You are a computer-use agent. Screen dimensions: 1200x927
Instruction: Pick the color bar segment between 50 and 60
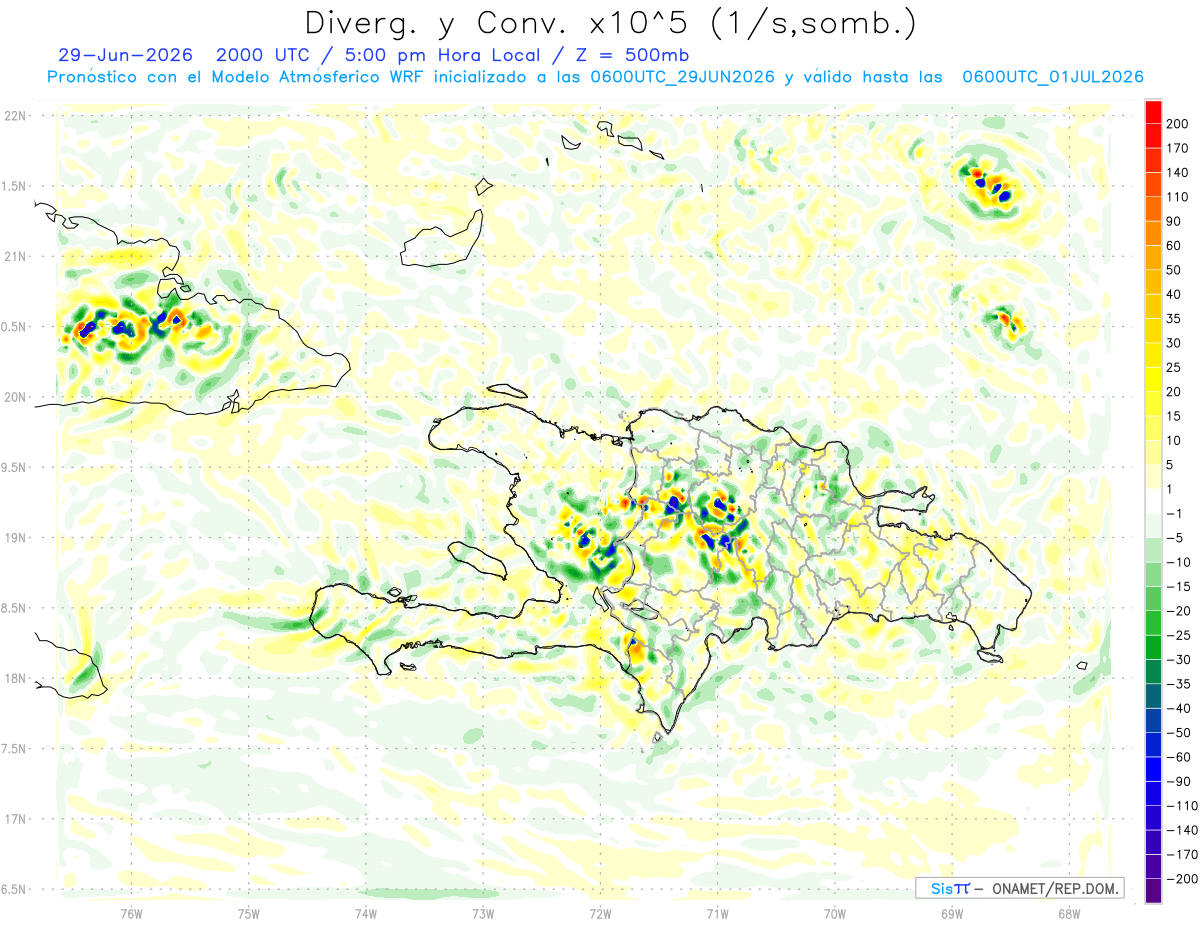click(x=1153, y=258)
